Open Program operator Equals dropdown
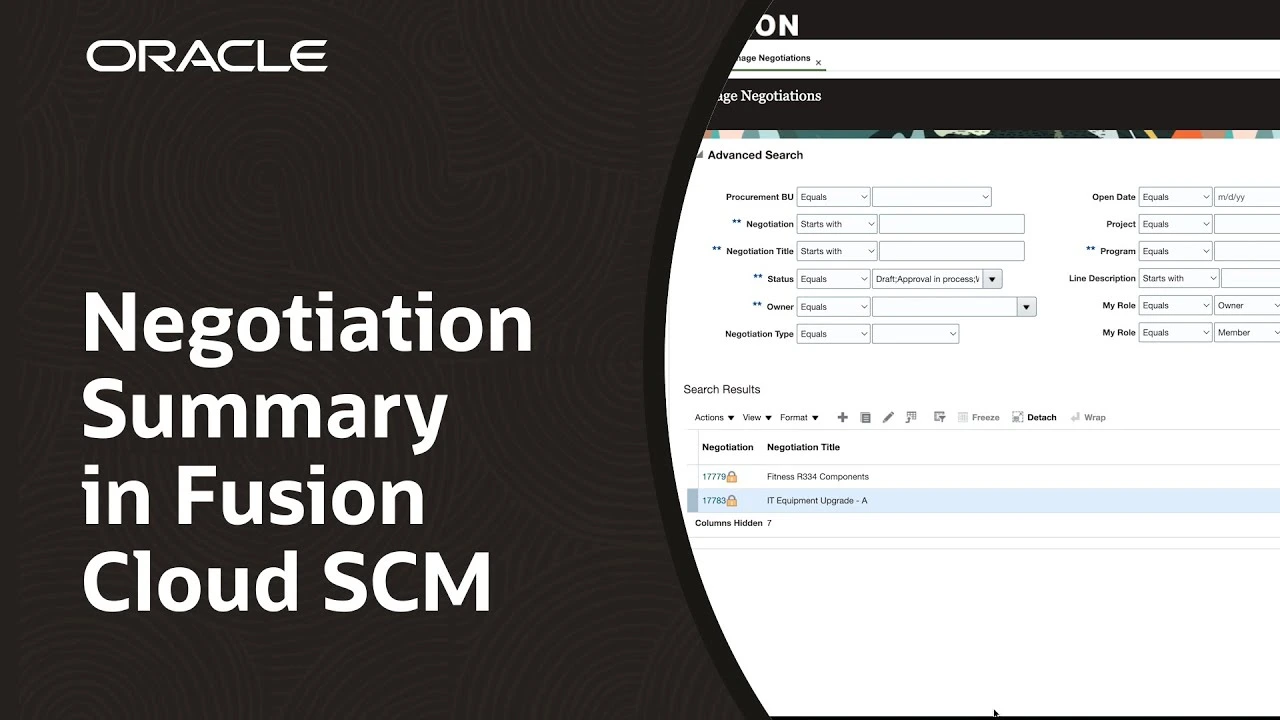The width and height of the screenshot is (1280, 720). pyautogui.click(x=1175, y=251)
